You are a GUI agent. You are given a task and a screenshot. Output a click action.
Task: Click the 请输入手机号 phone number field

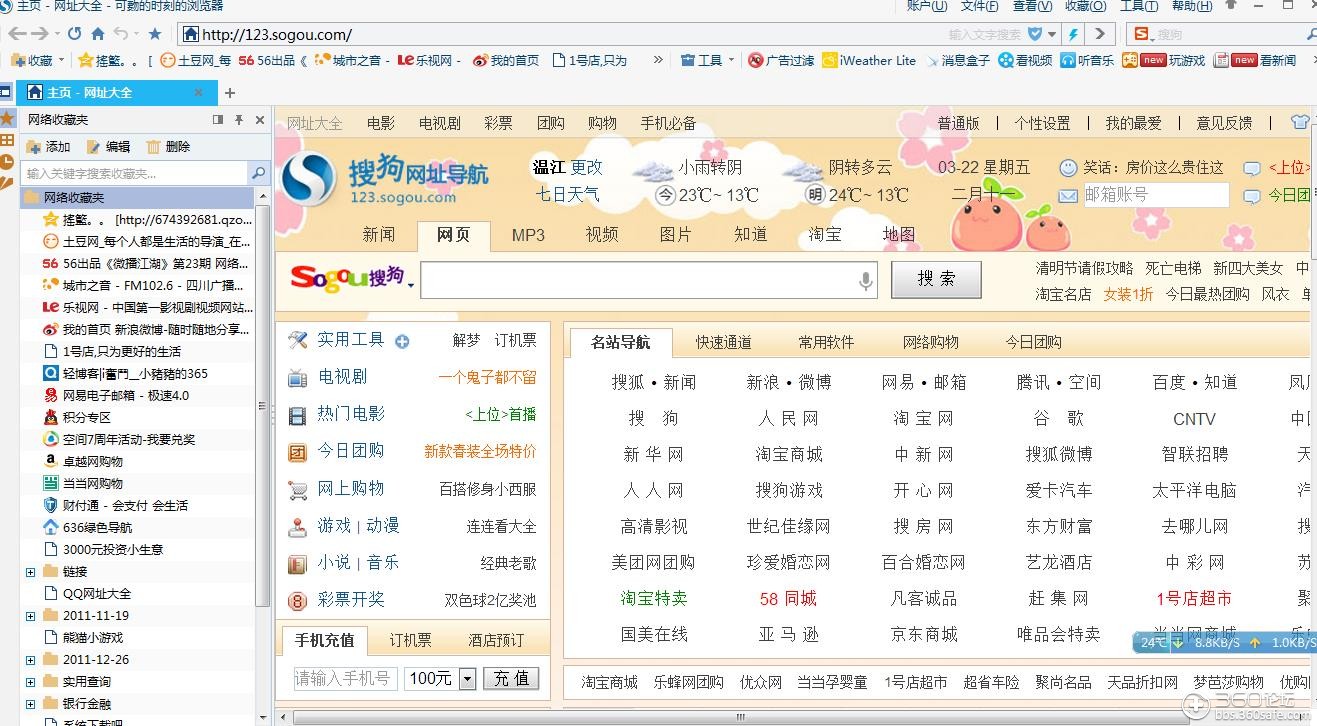tap(346, 678)
